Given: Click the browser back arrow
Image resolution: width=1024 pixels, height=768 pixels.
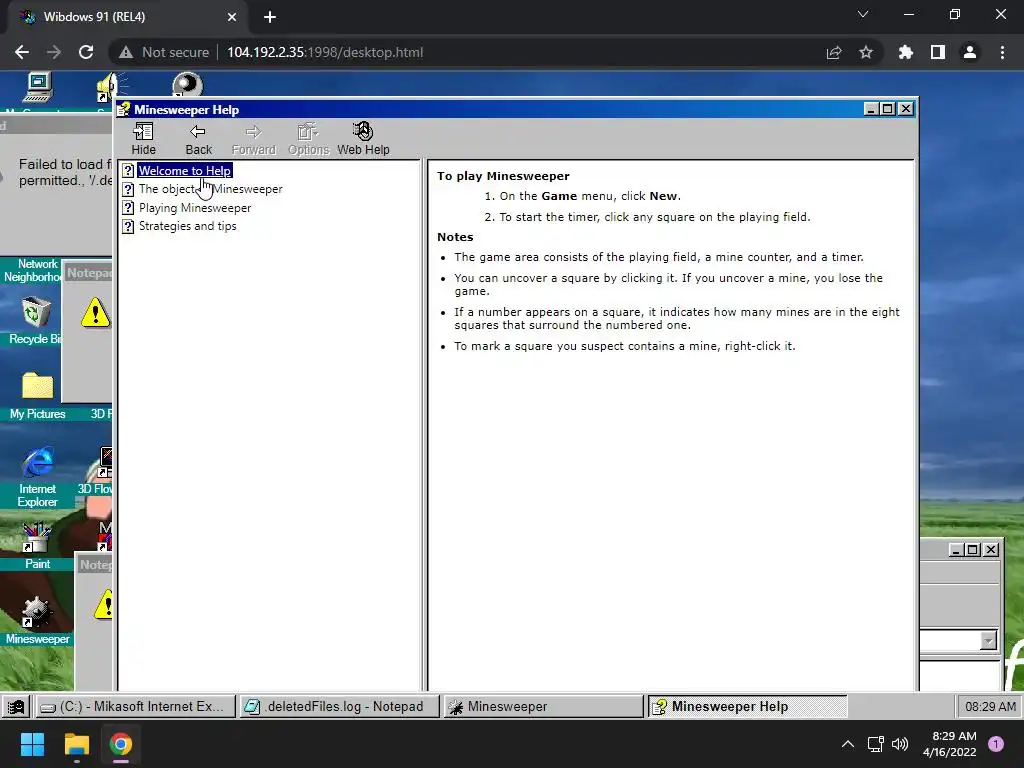Looking at the screenshot, I should pos(22,52).
